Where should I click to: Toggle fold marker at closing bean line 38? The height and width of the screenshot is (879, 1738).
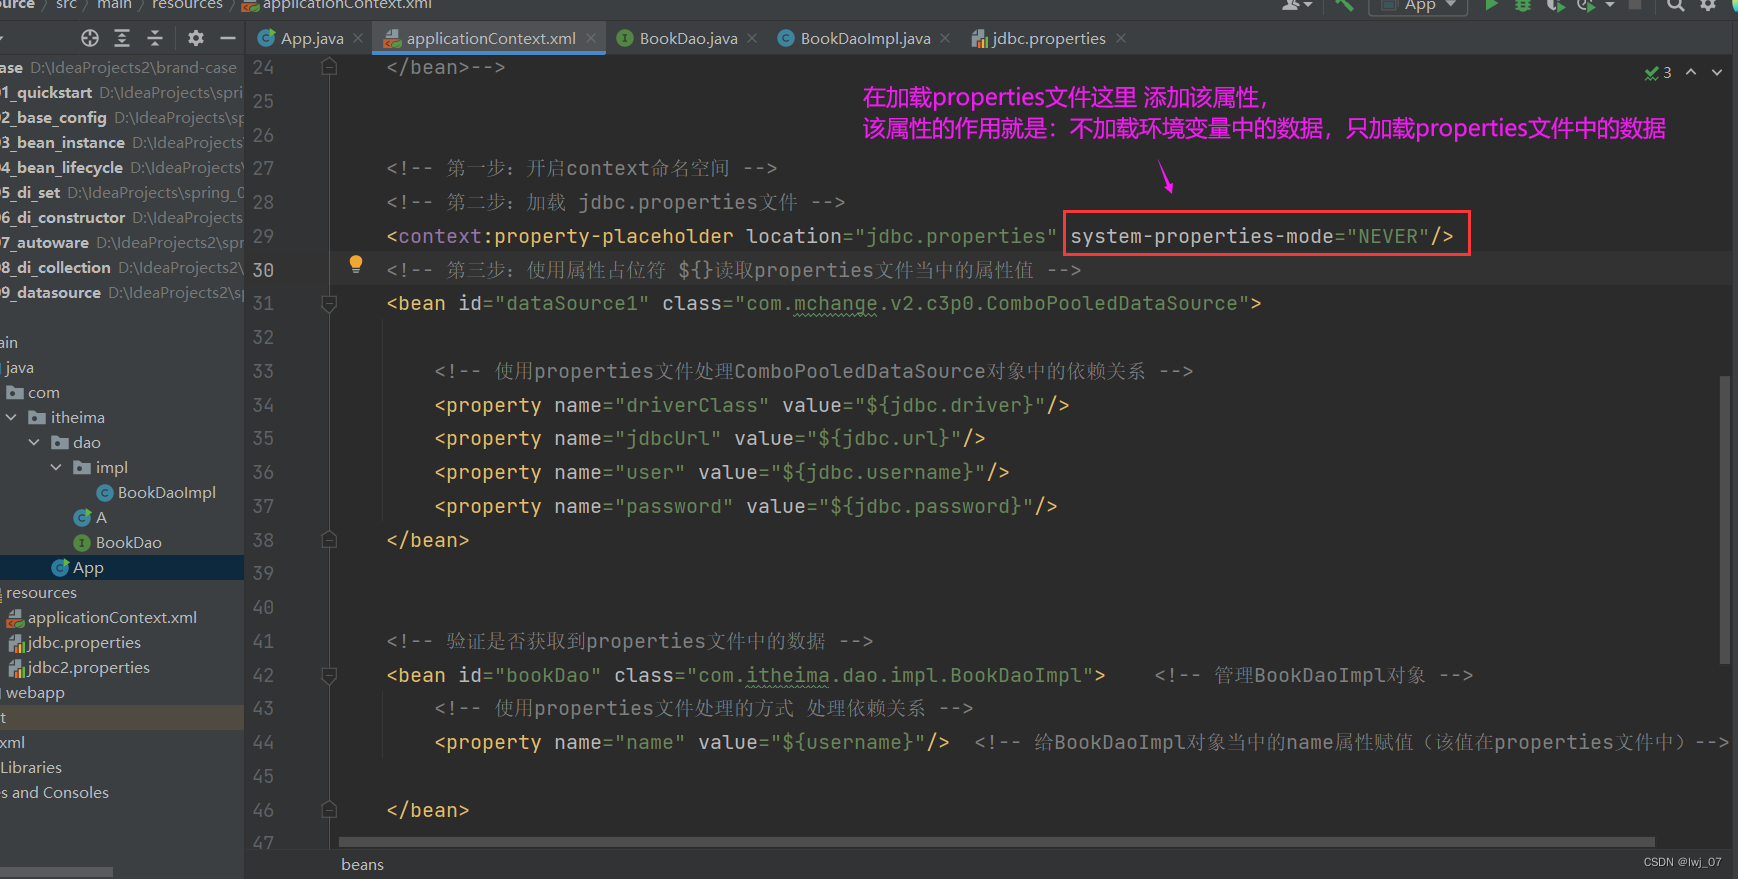pyautogui.click(x=329, y=540)
